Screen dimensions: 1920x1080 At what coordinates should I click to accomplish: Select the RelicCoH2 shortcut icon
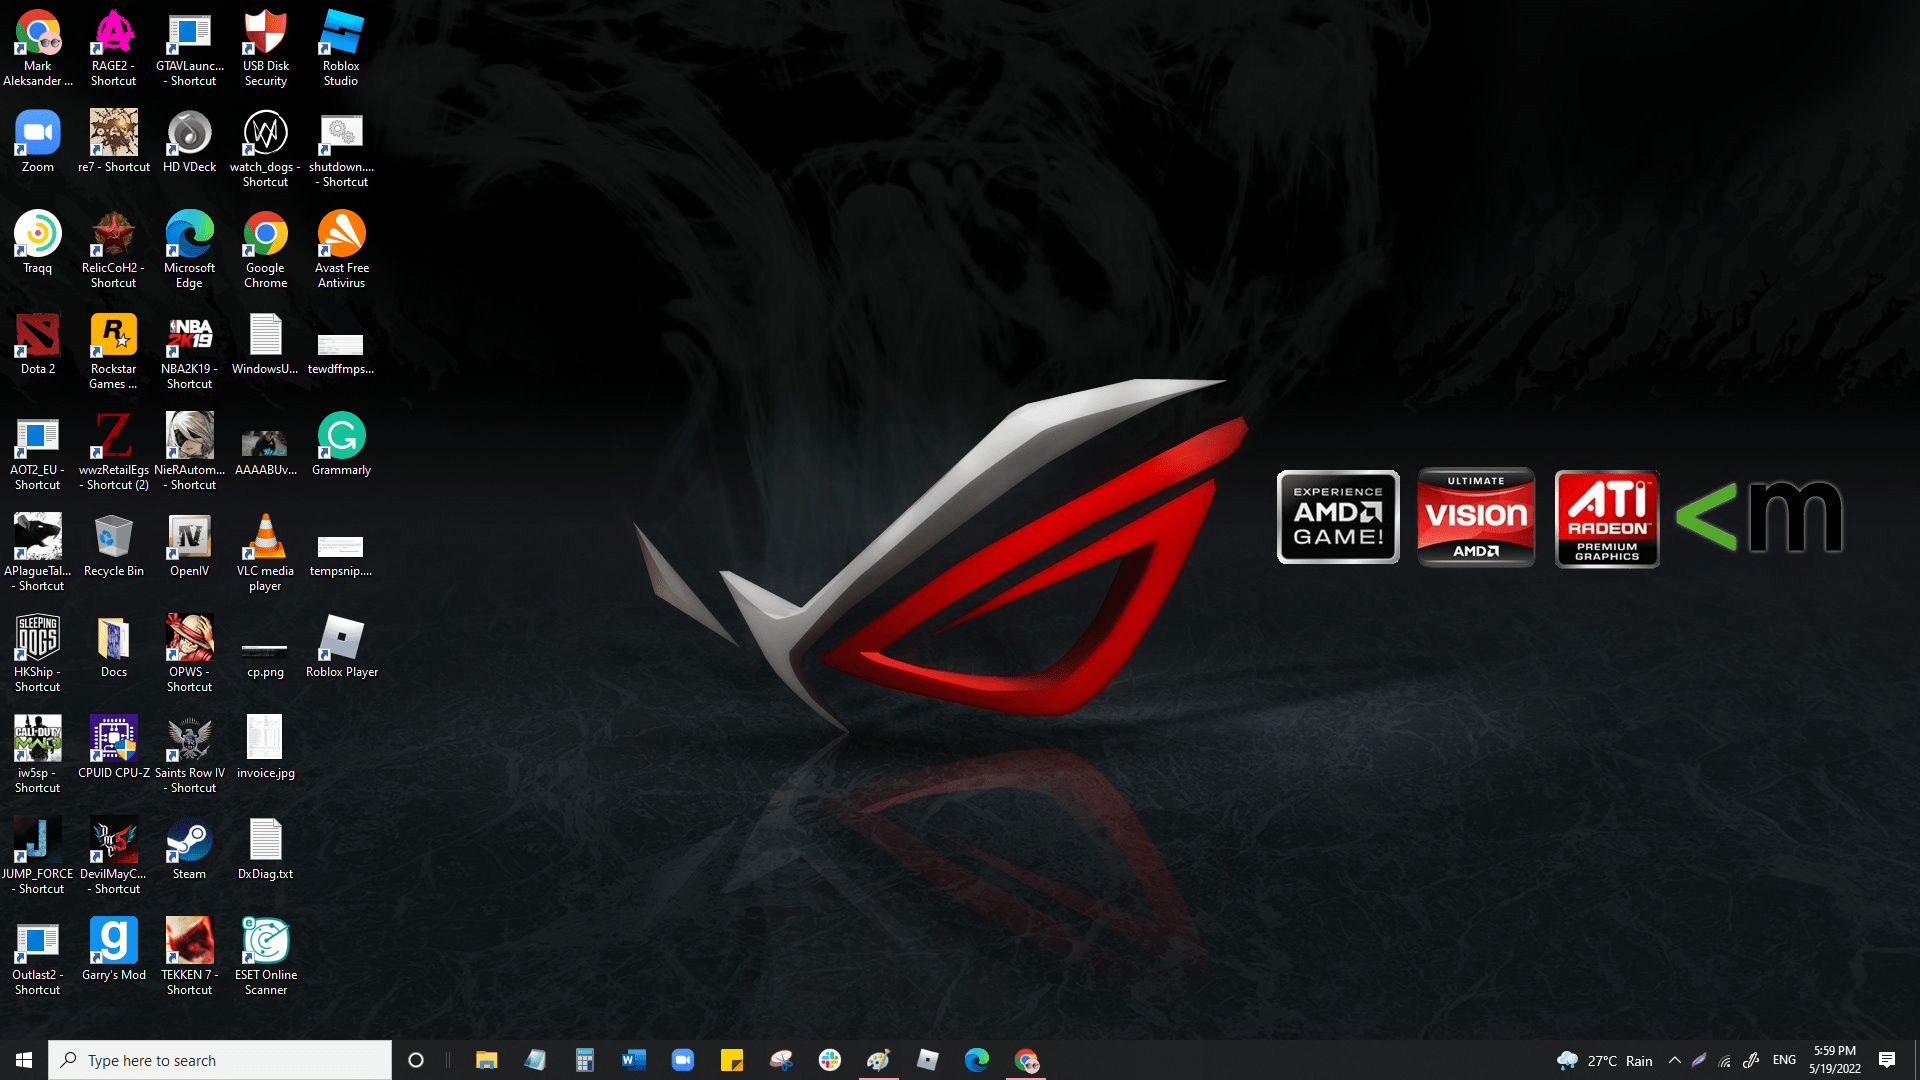(x=113, y=250)
